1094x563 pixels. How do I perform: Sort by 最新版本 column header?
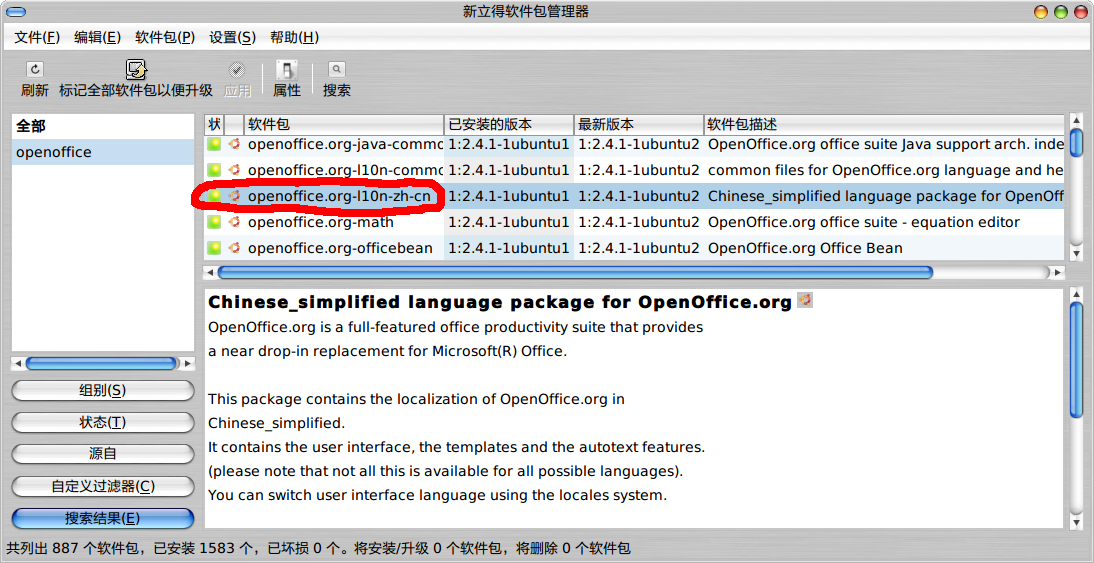pyautogui.click(x=638, y=125)
